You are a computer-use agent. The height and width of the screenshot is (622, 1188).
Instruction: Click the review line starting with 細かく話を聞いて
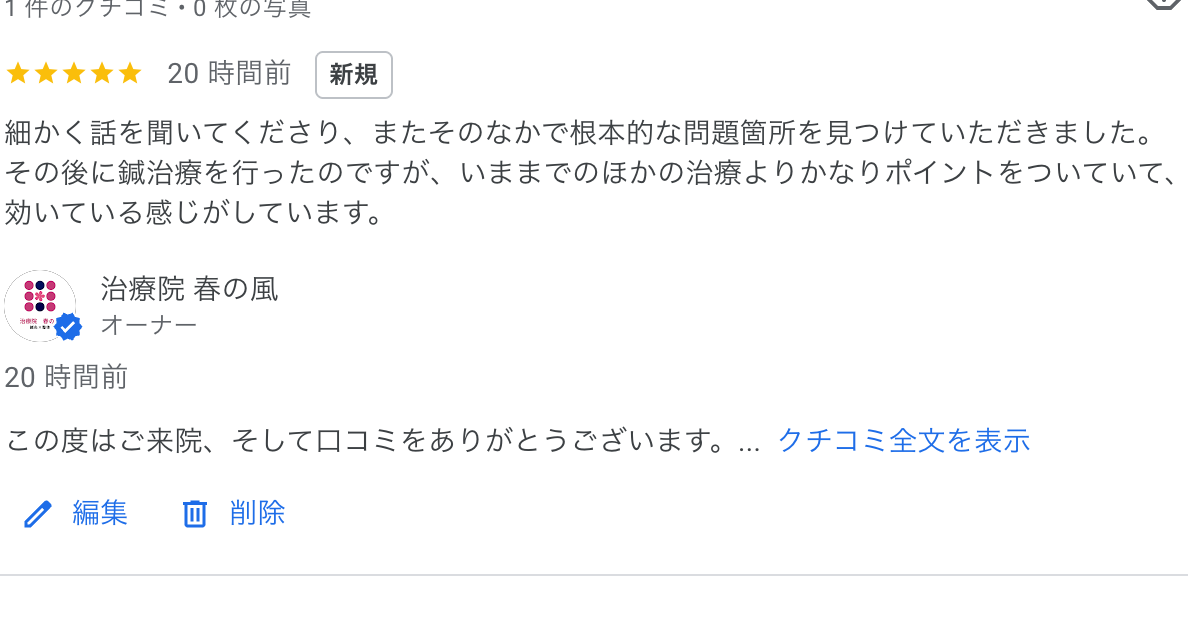click(580, 132)
